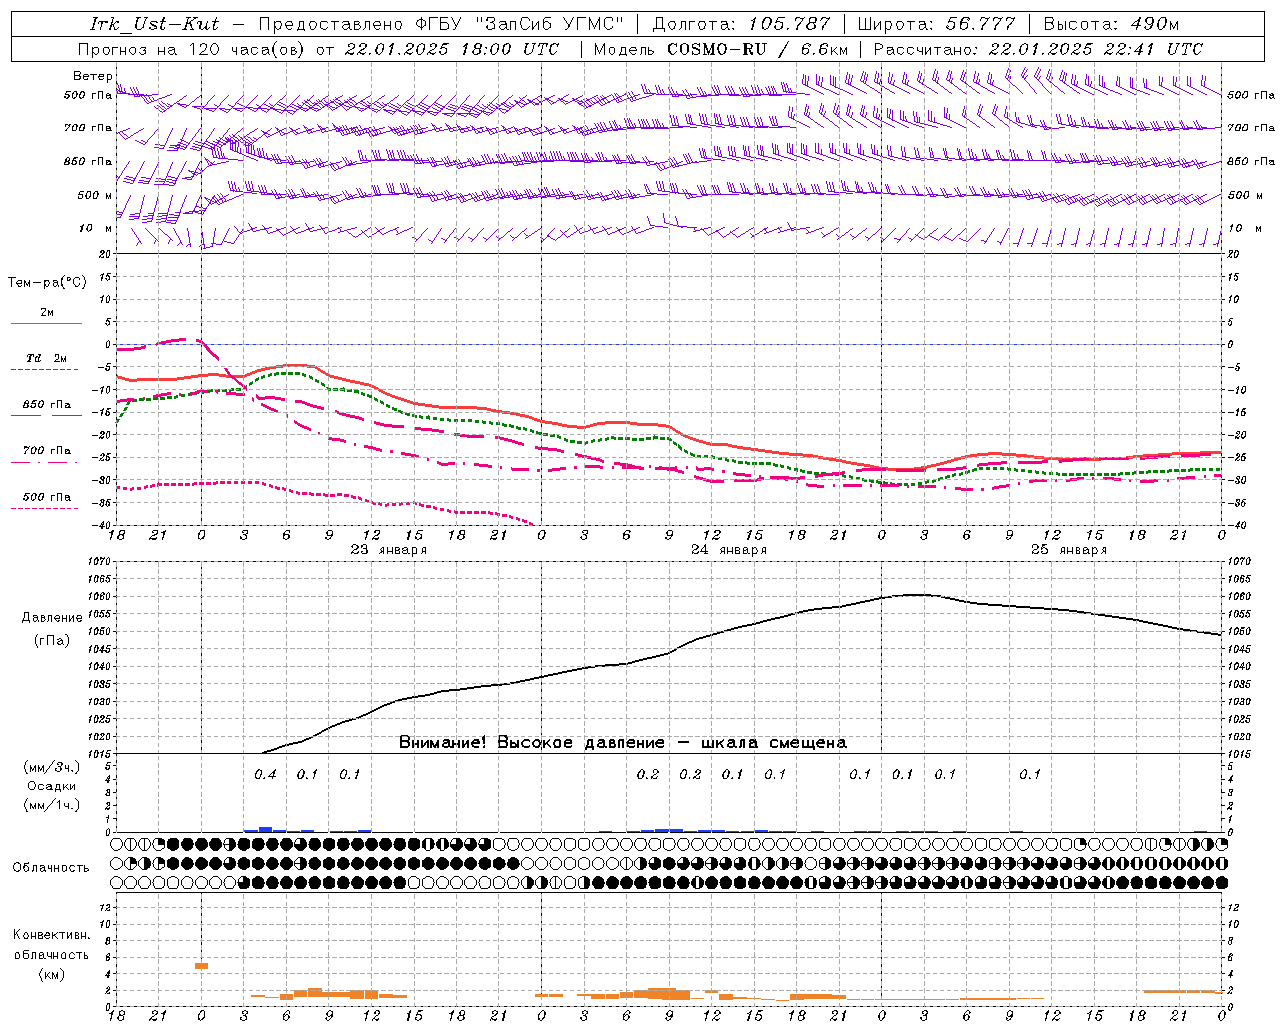Select the provider text ФГБУ "ЗапСиб УГМС"

pyautogui.click(x=519, y=24)
